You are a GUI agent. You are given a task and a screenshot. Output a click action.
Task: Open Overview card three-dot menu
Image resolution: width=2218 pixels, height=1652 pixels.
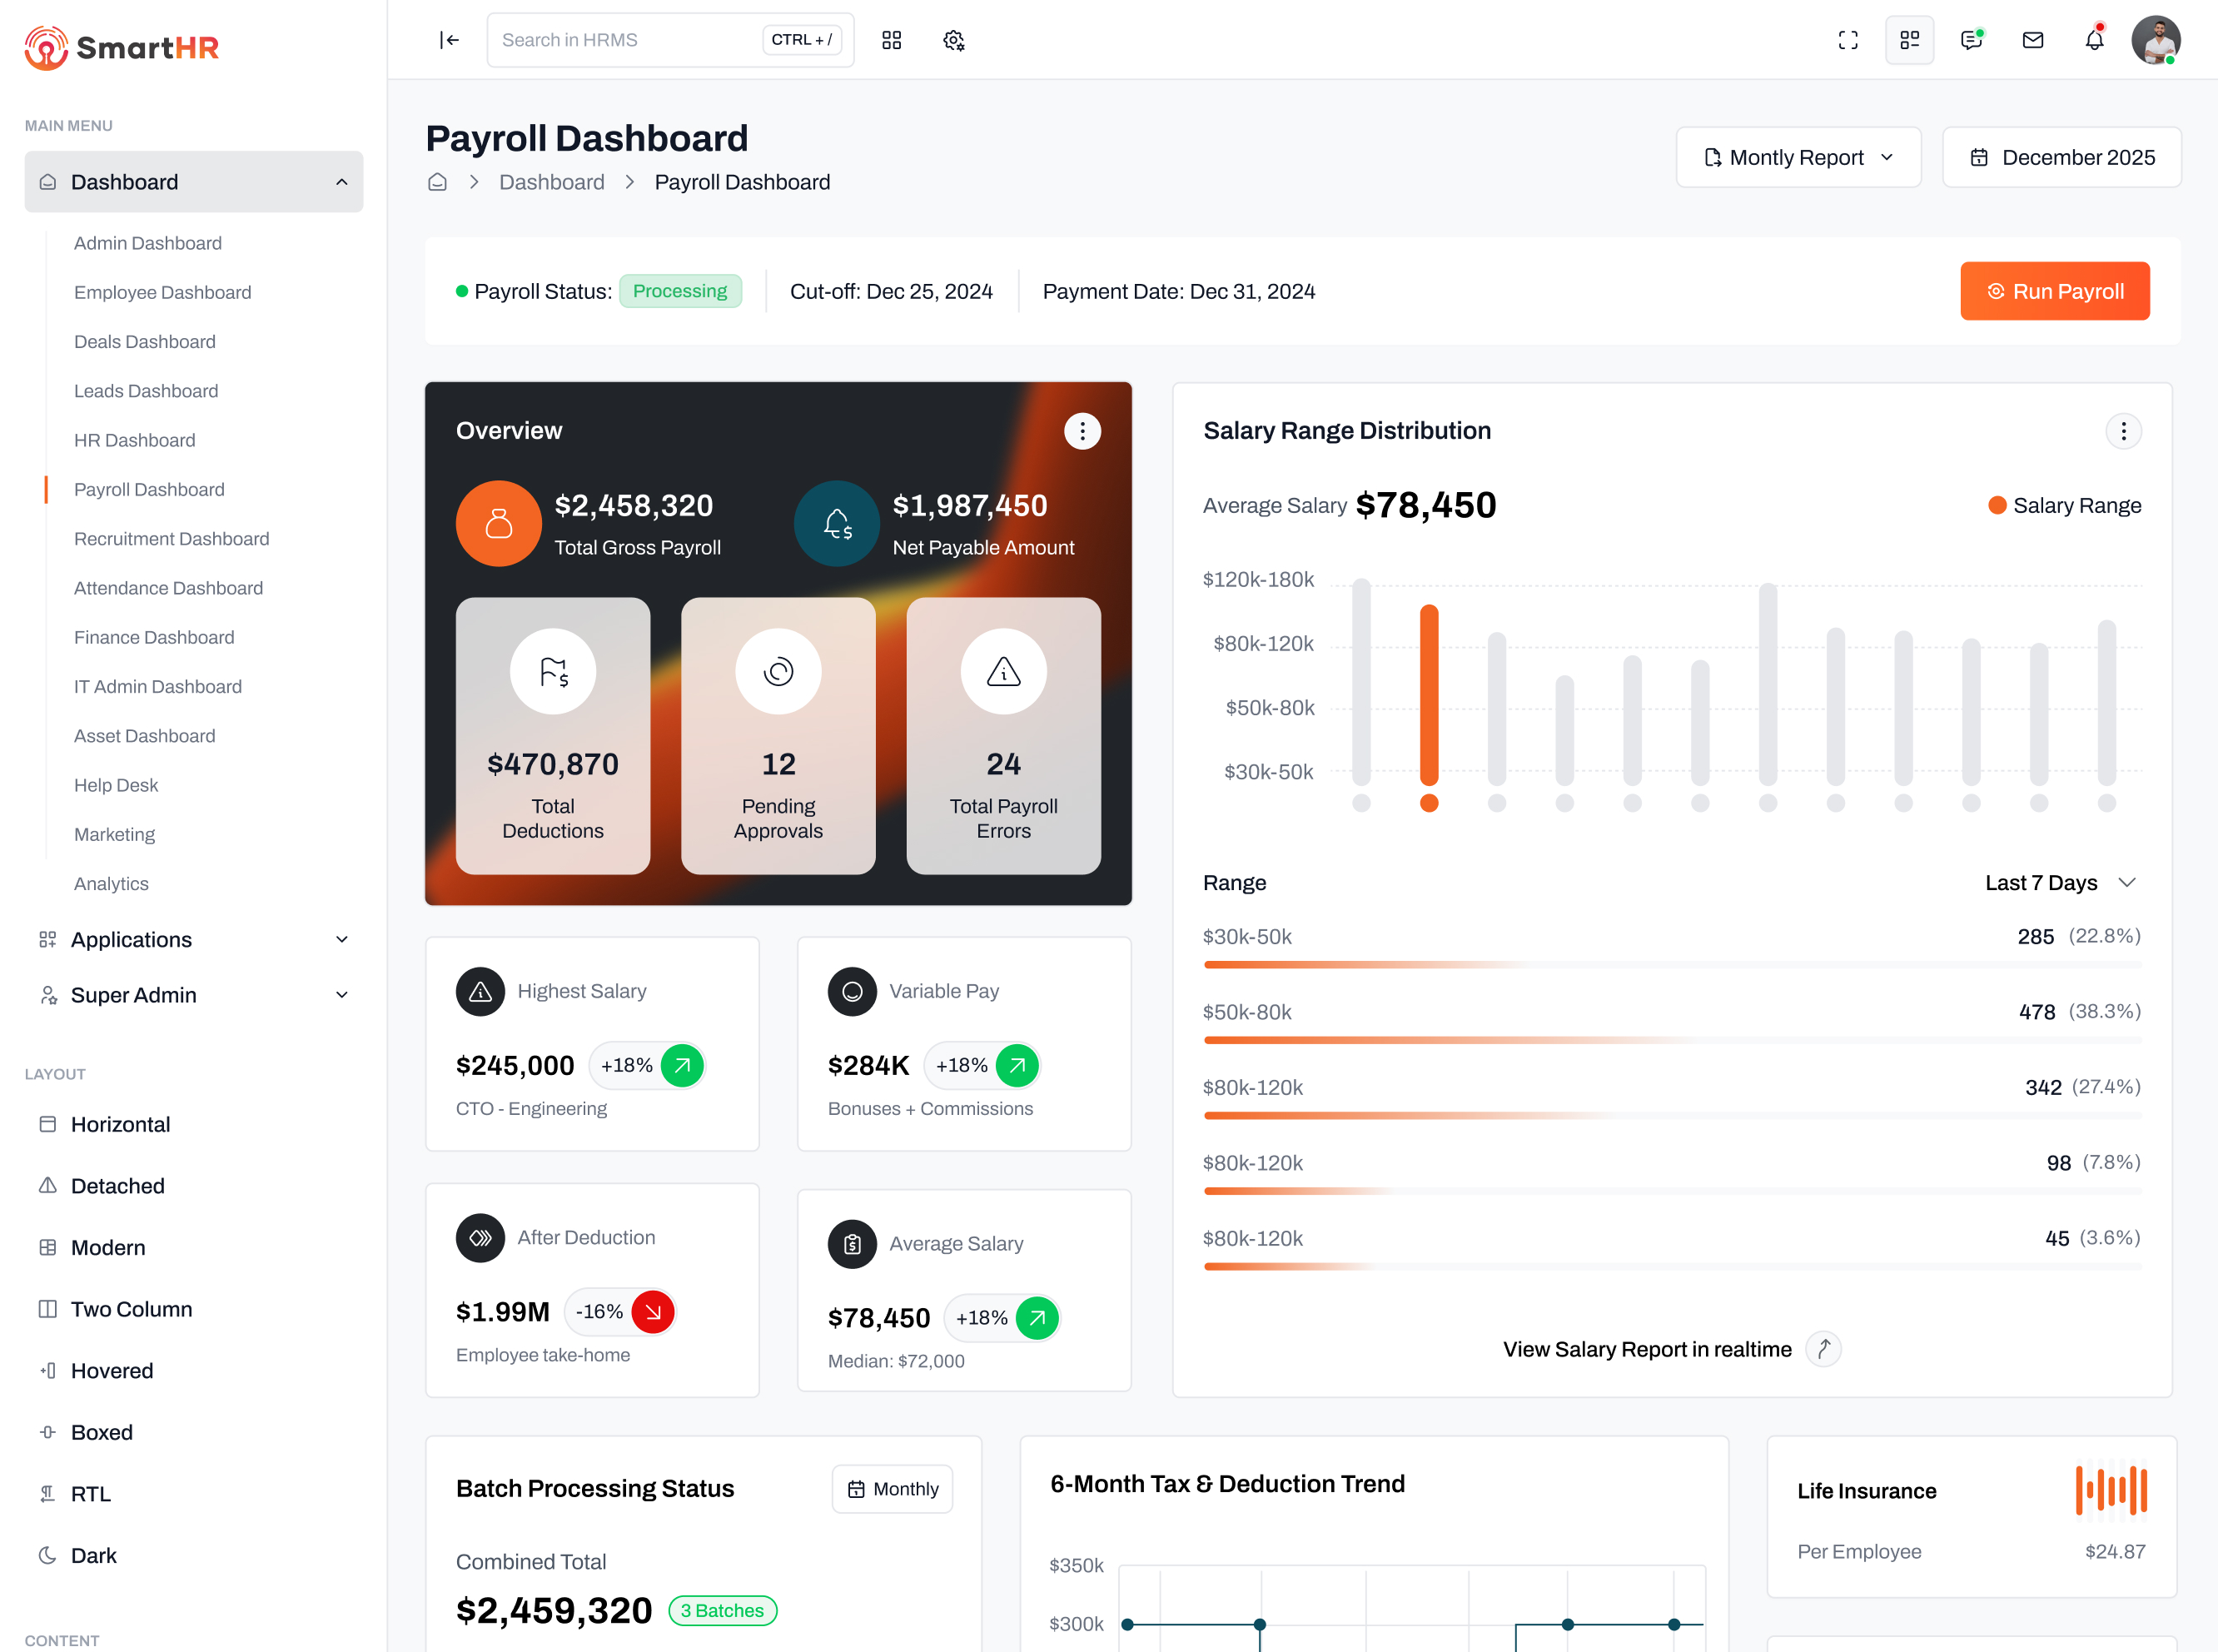click(1082, 431)
